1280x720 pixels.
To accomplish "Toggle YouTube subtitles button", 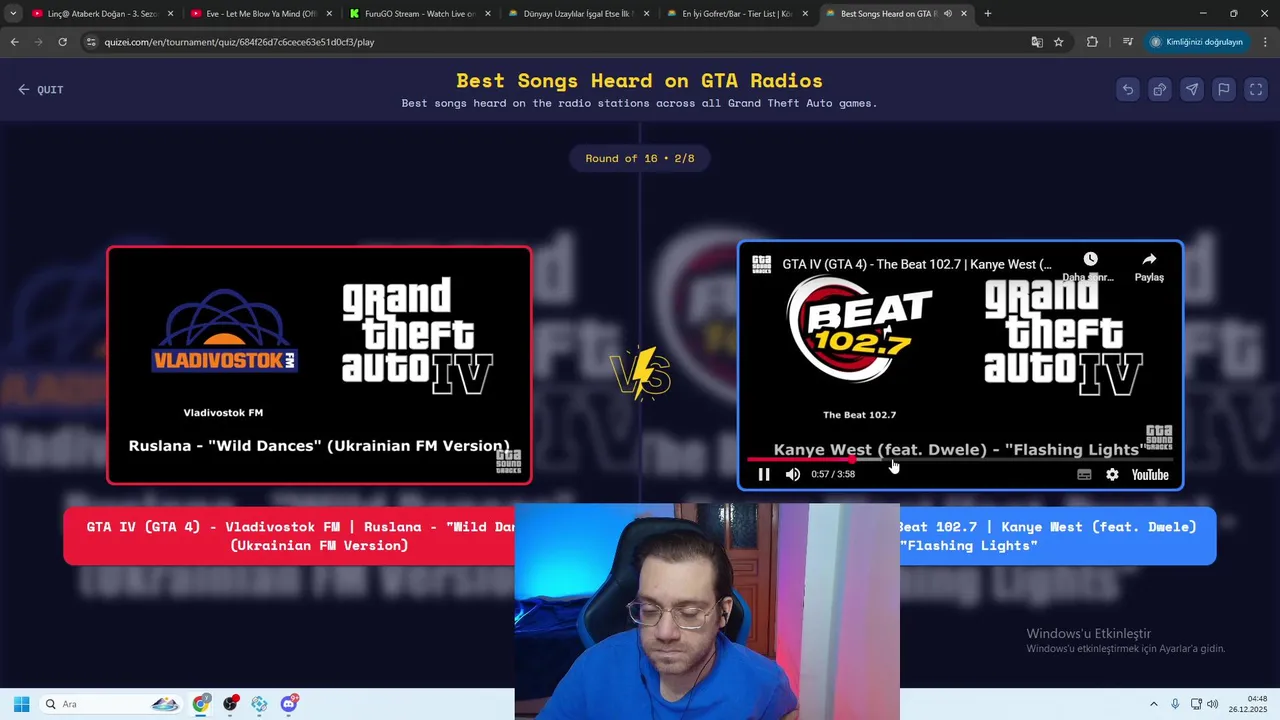I will (1084, 475).
